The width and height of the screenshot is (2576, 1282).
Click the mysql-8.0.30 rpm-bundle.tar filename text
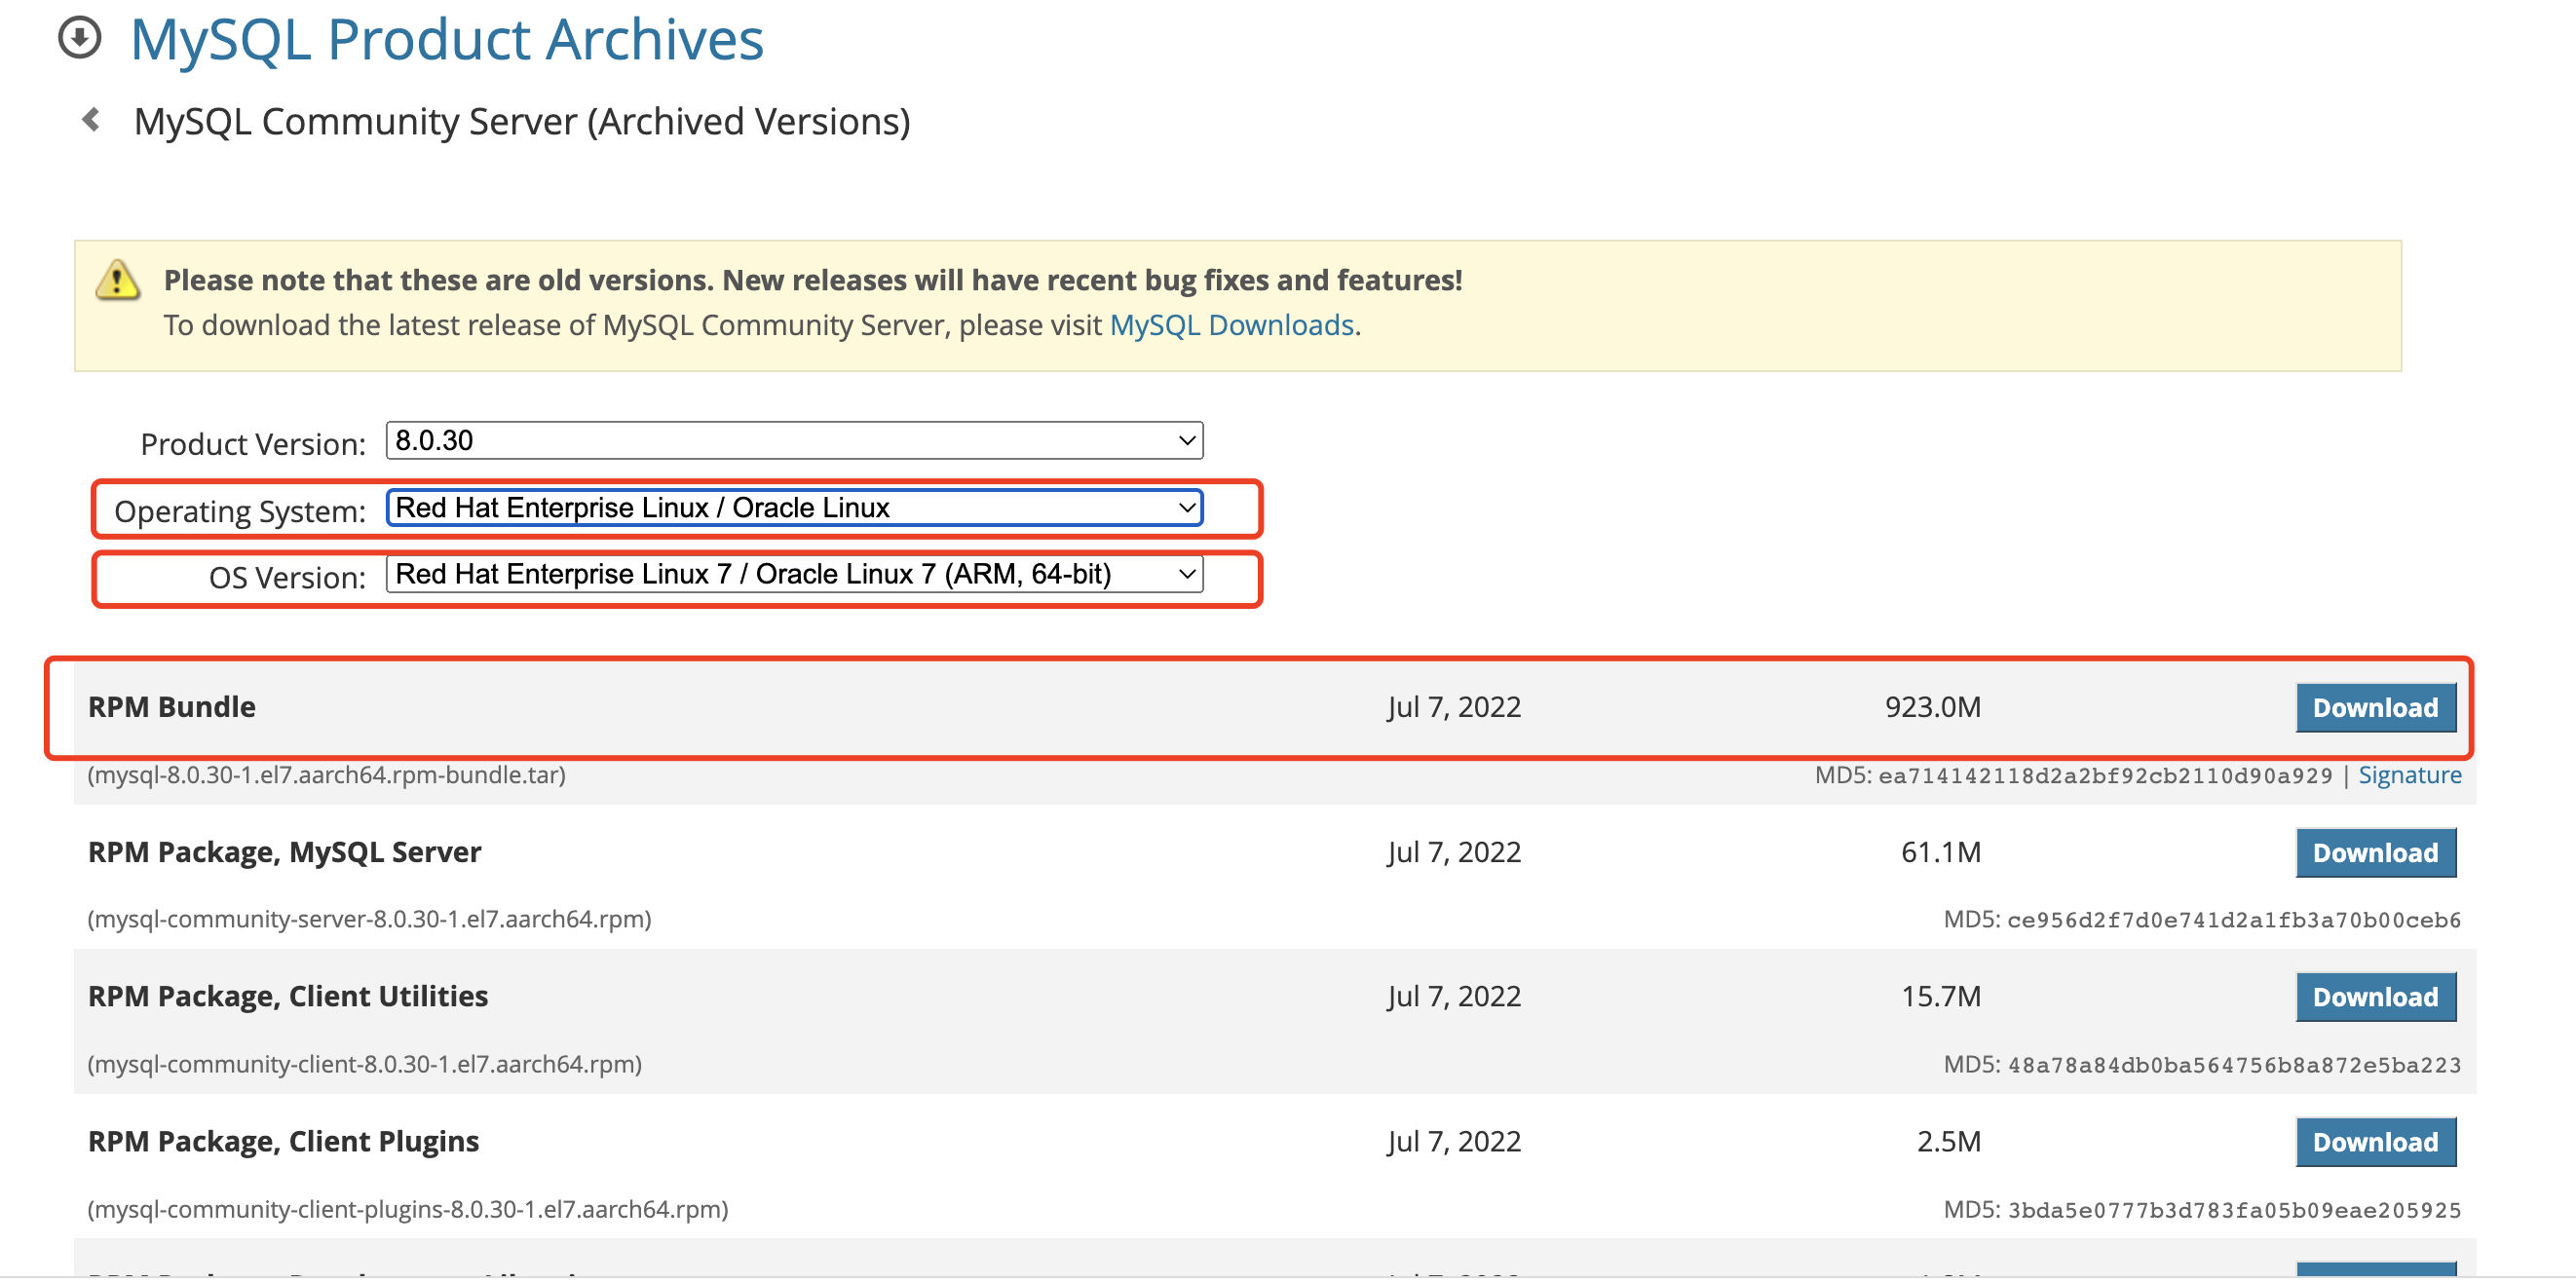tap(327, 775)
